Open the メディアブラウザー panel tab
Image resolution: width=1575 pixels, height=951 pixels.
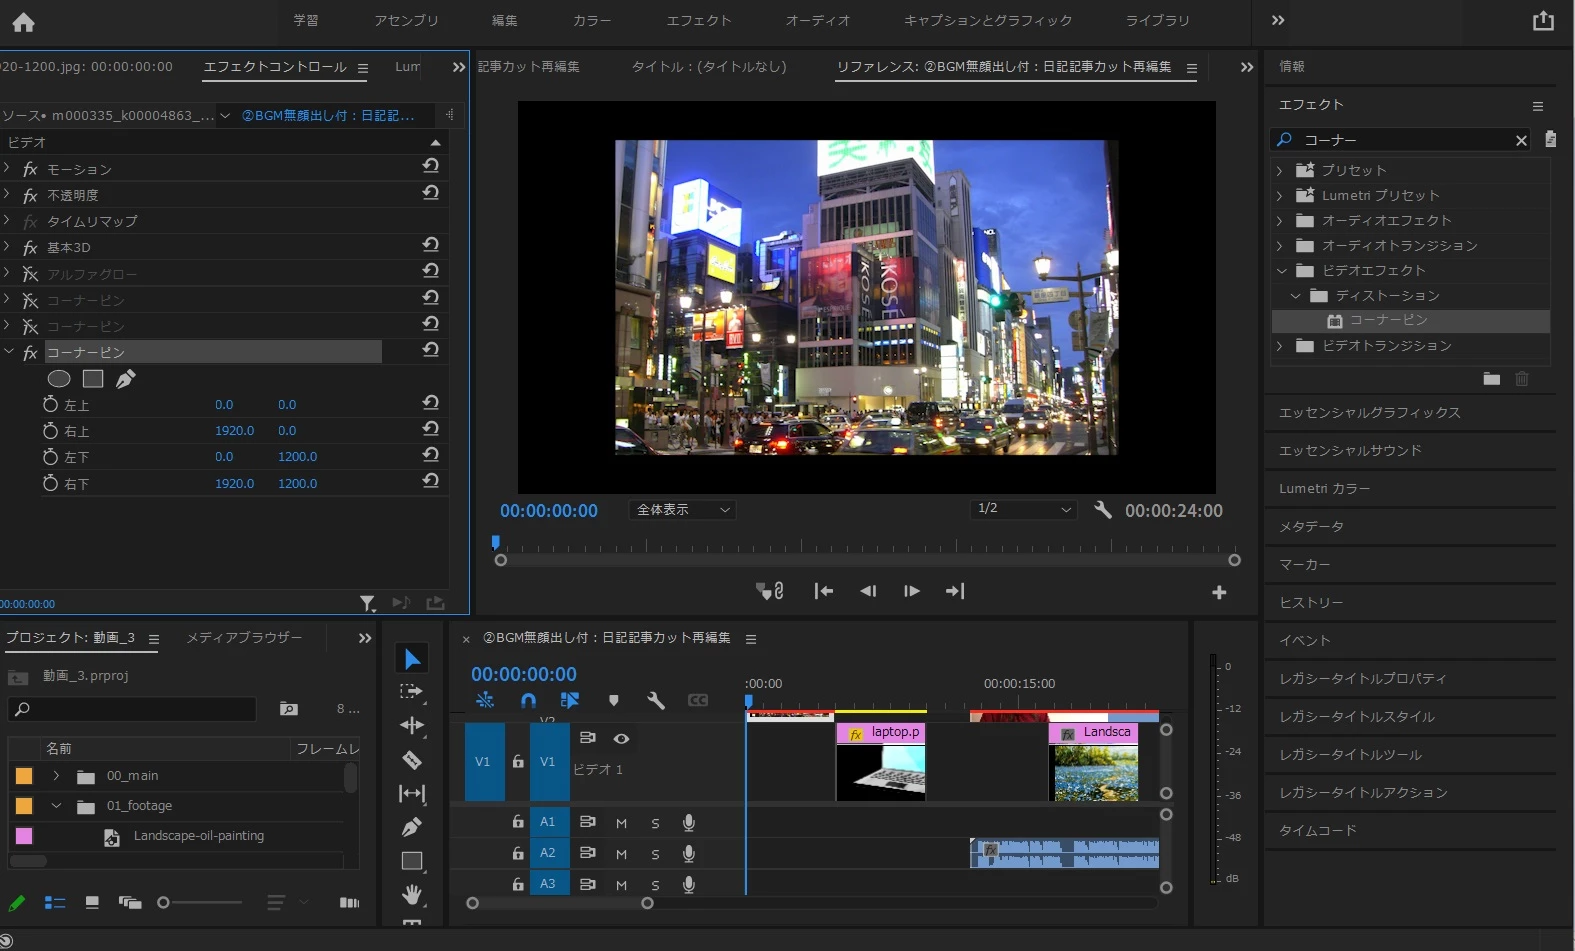[x=244, y=638]
